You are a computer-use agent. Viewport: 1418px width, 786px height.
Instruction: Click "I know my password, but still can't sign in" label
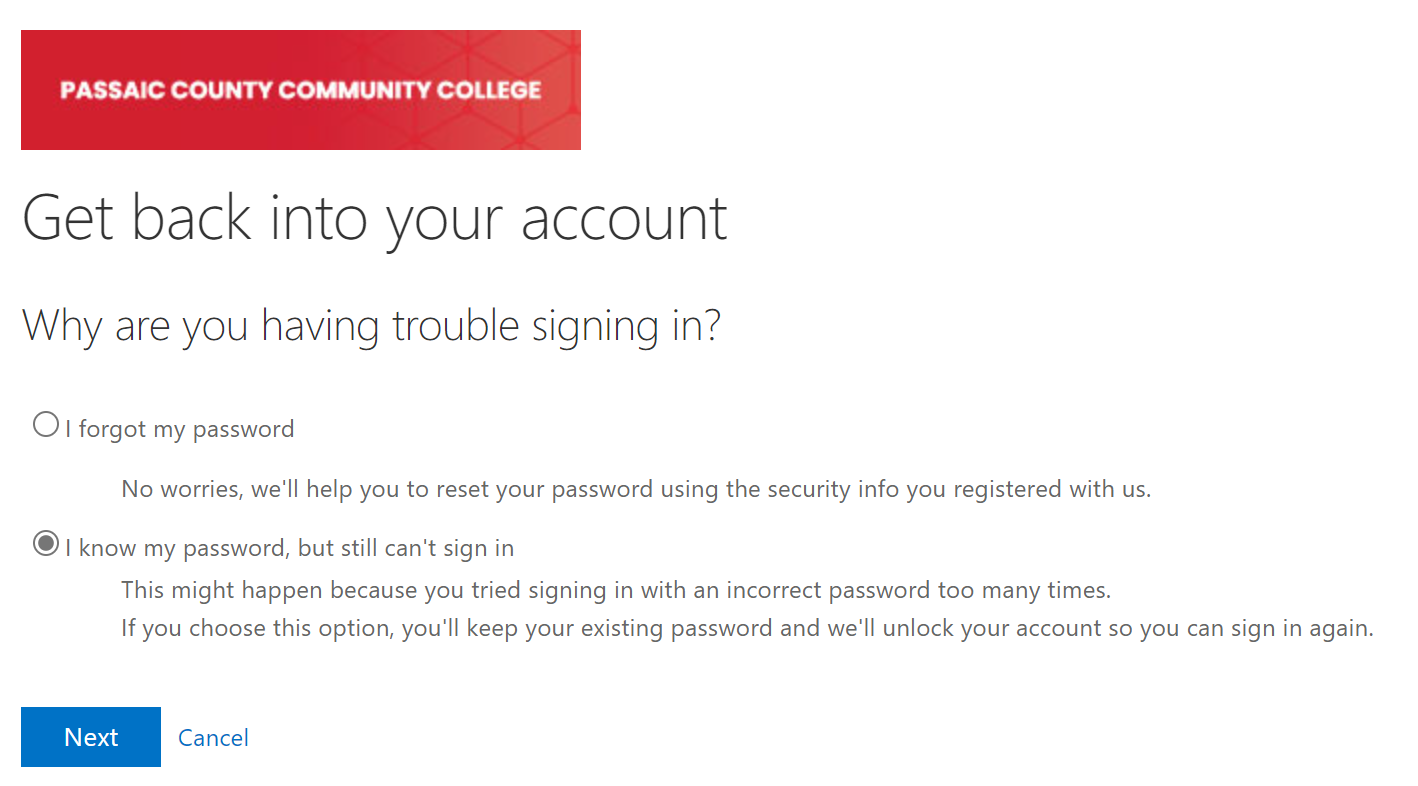click(x=290, y=548)
